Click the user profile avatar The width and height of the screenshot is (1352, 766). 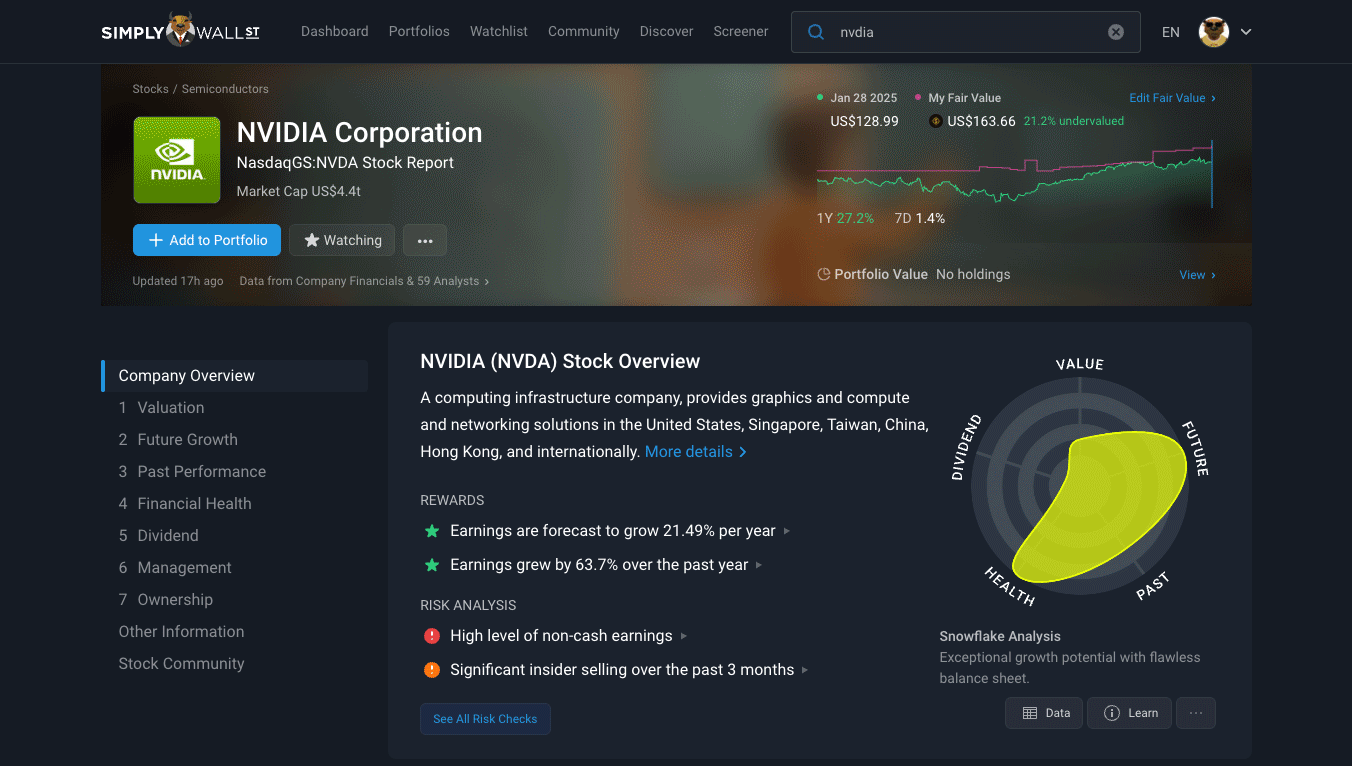click(x=1213, y=32)
